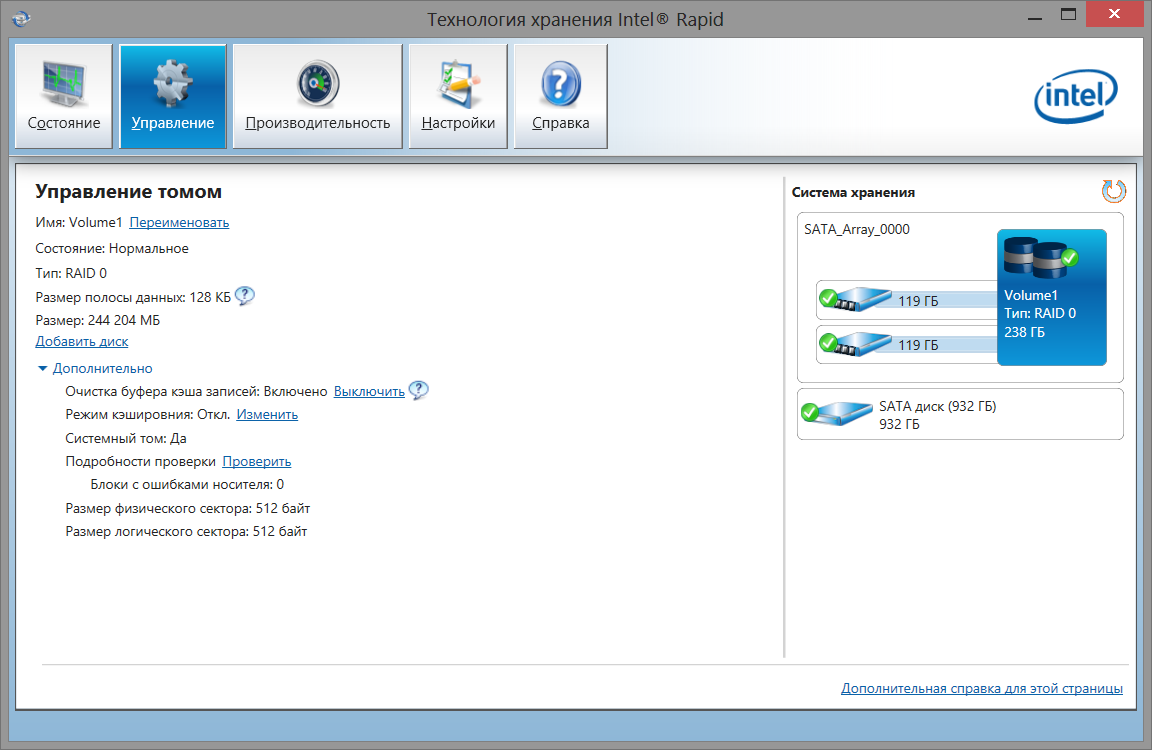Screen dimensions: 1152x750
Task: Click the Выключить cache flush link
Action: (369, 392)
